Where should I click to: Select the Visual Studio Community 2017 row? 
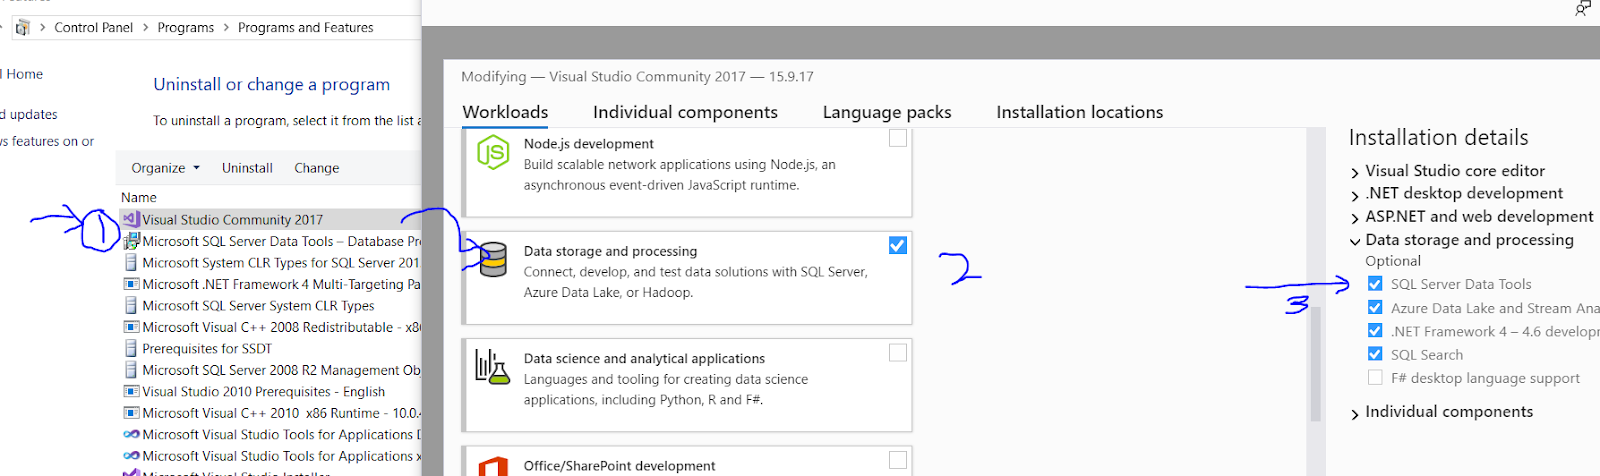[x=270, y=219]
